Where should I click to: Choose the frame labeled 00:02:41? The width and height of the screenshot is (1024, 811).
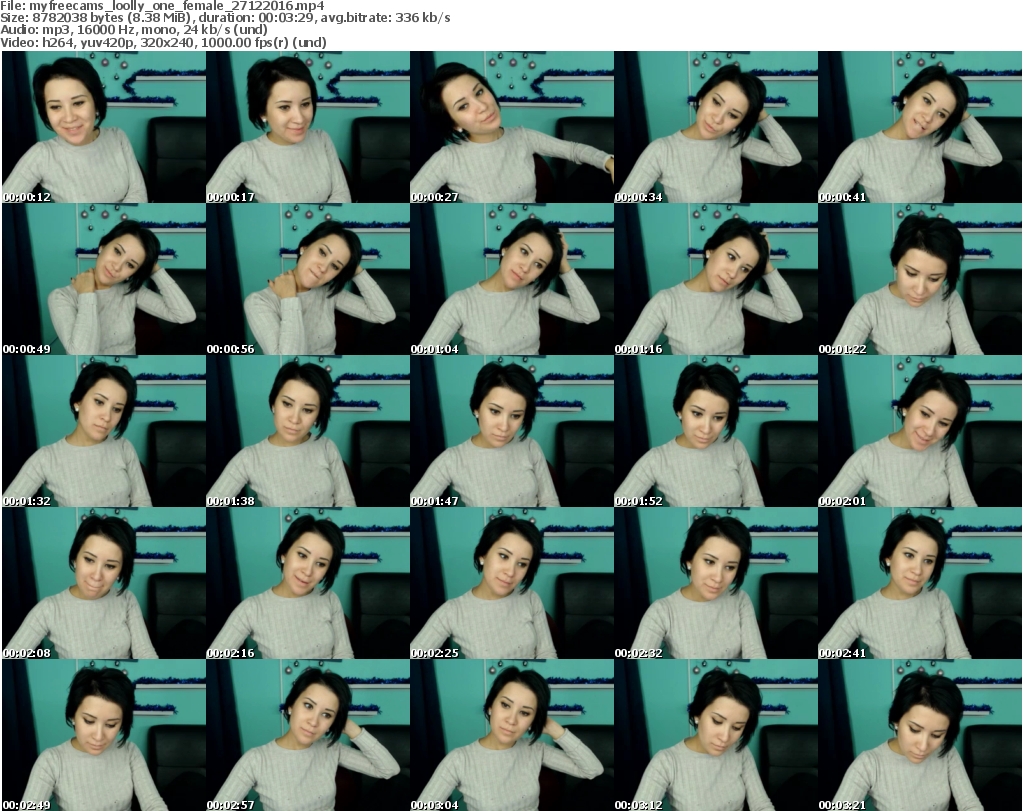coord(920,583)
